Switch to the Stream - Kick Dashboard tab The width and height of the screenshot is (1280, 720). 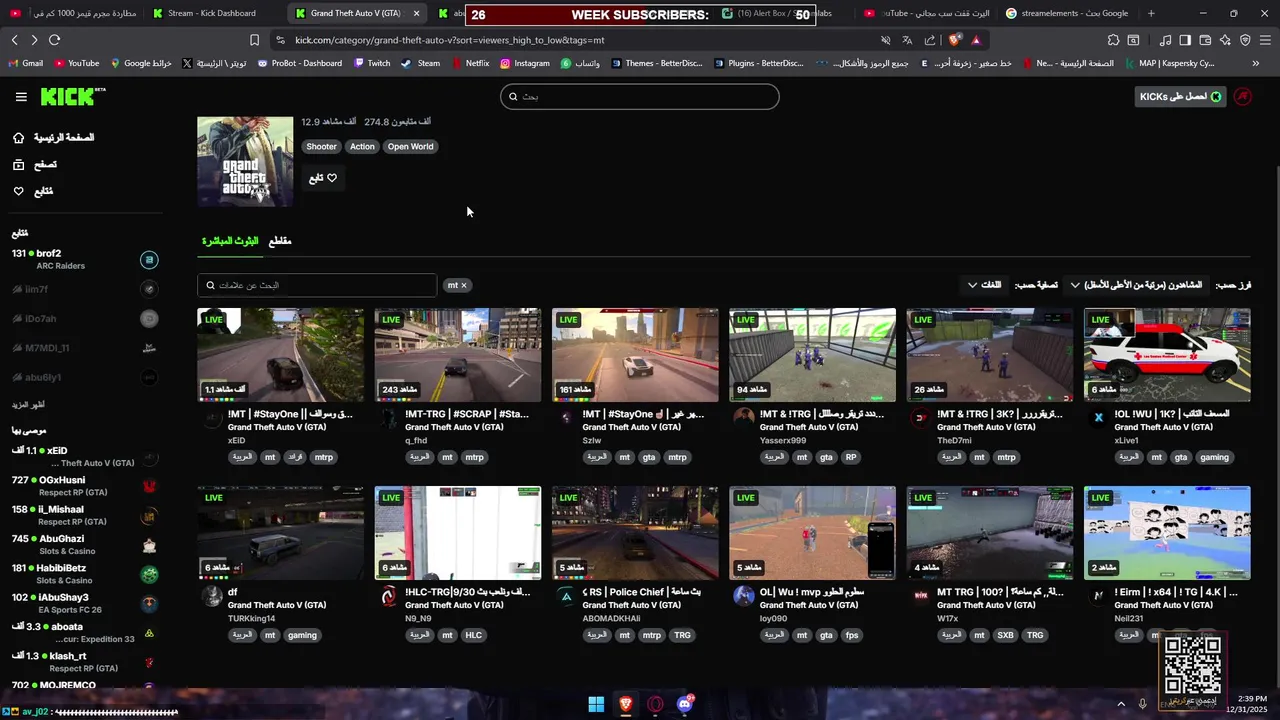click(x=211, y=13)
